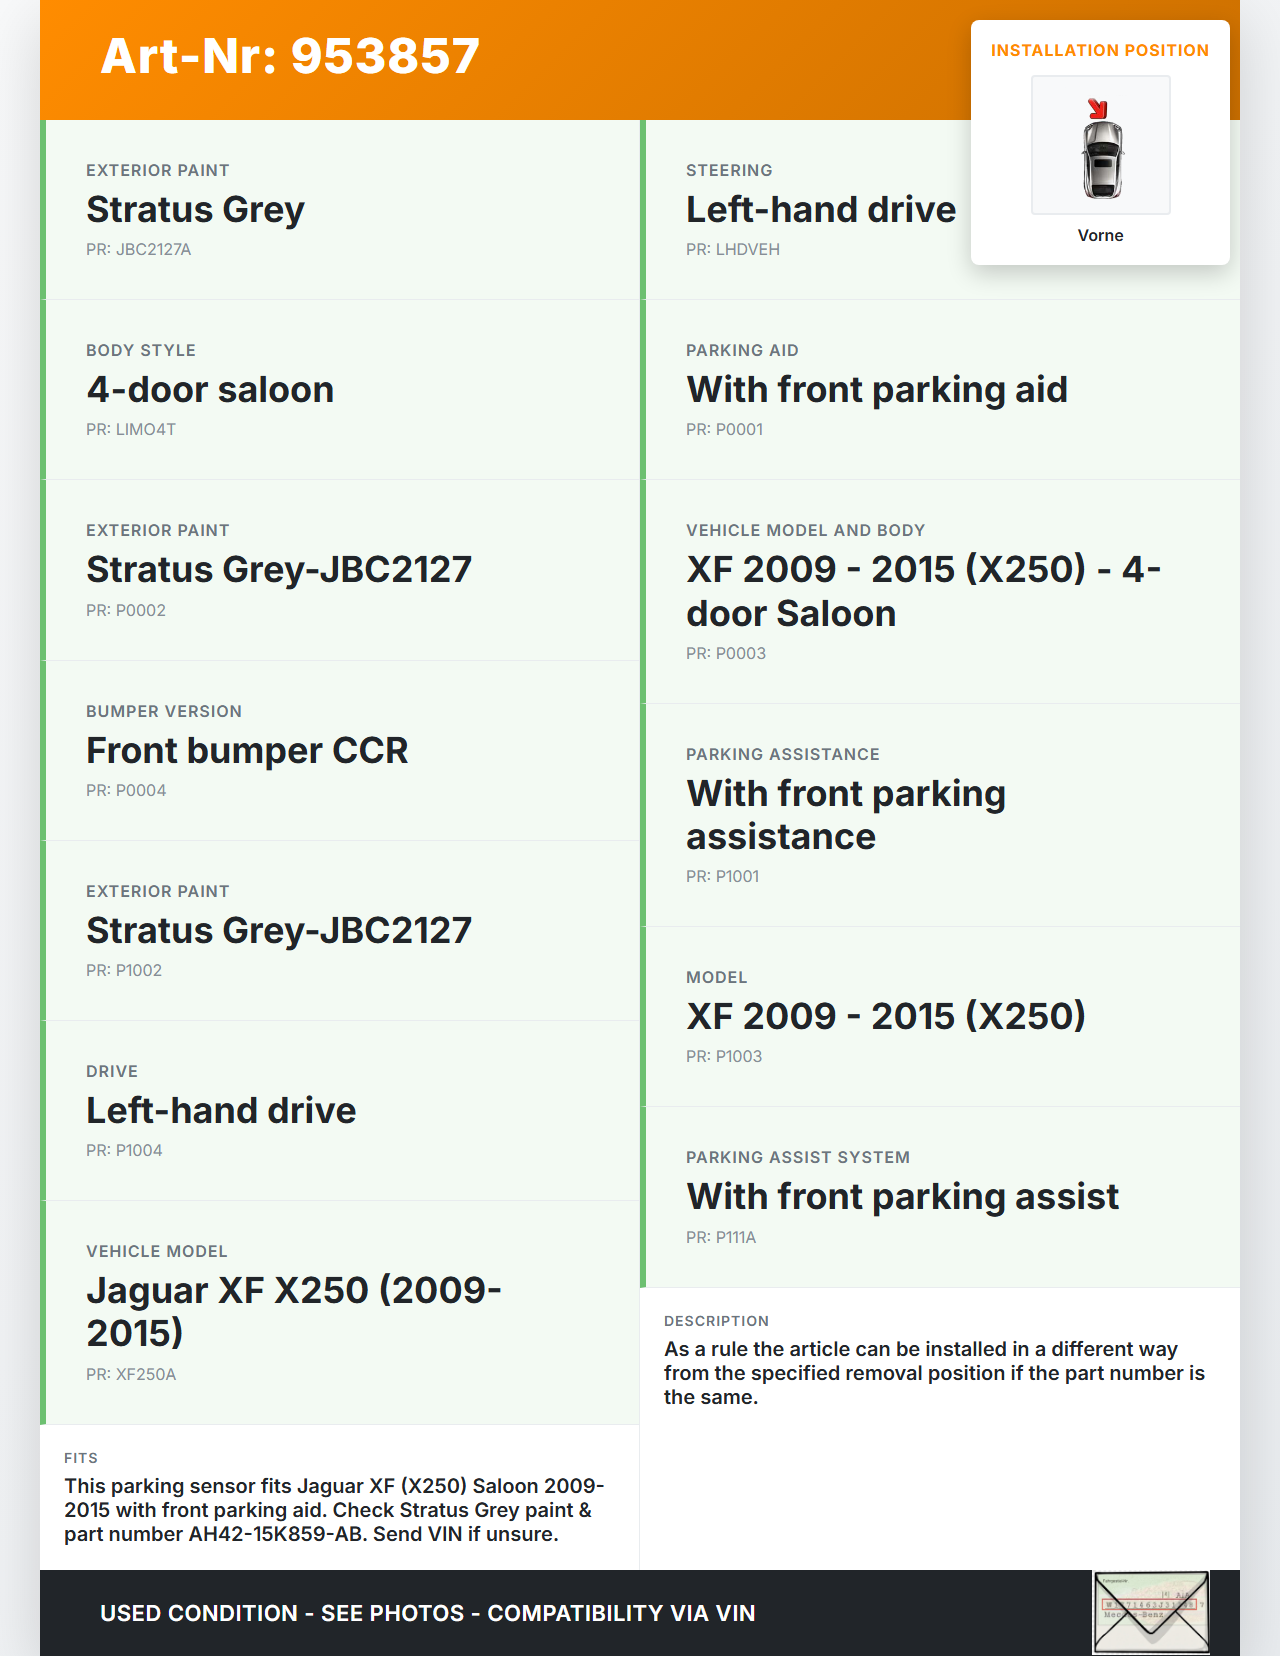
Task: Click the red arrow on the car diagram
Action: coord(1098,108)
